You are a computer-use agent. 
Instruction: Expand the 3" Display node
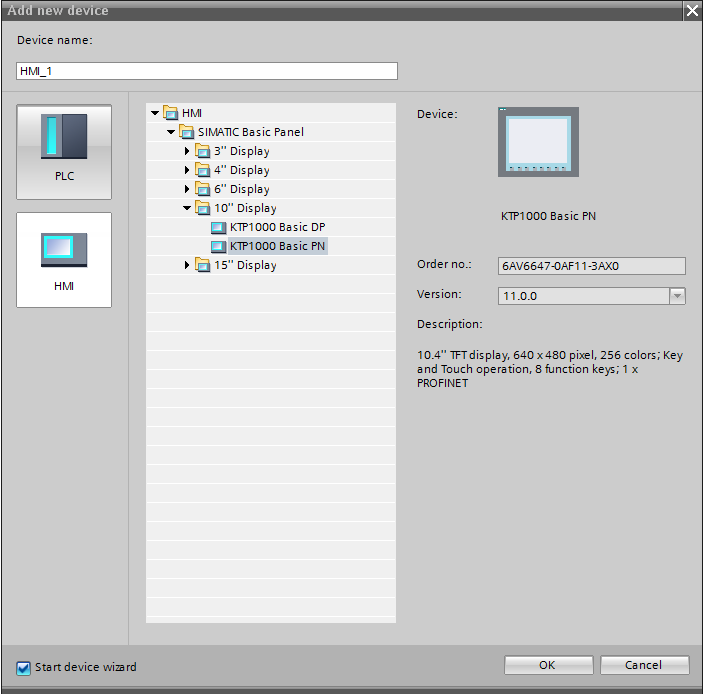pyautogui.click(x=187, y=151)
